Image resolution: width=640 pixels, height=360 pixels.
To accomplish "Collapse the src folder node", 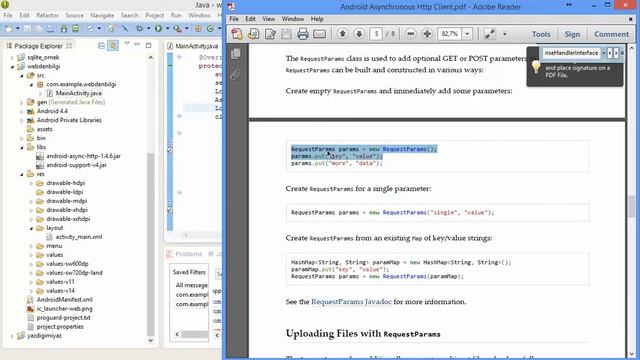I will 22,76.
